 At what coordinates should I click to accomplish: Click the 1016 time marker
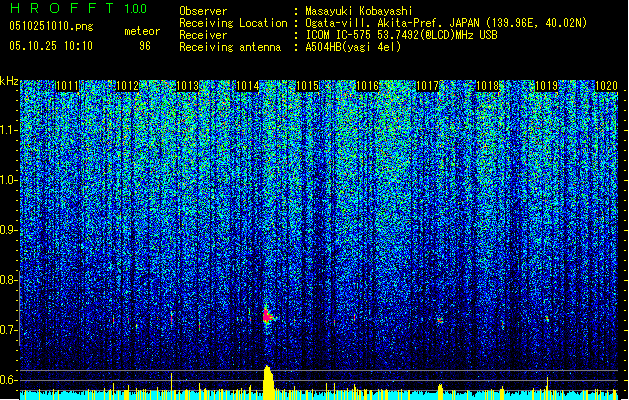(x=367, y=86)
